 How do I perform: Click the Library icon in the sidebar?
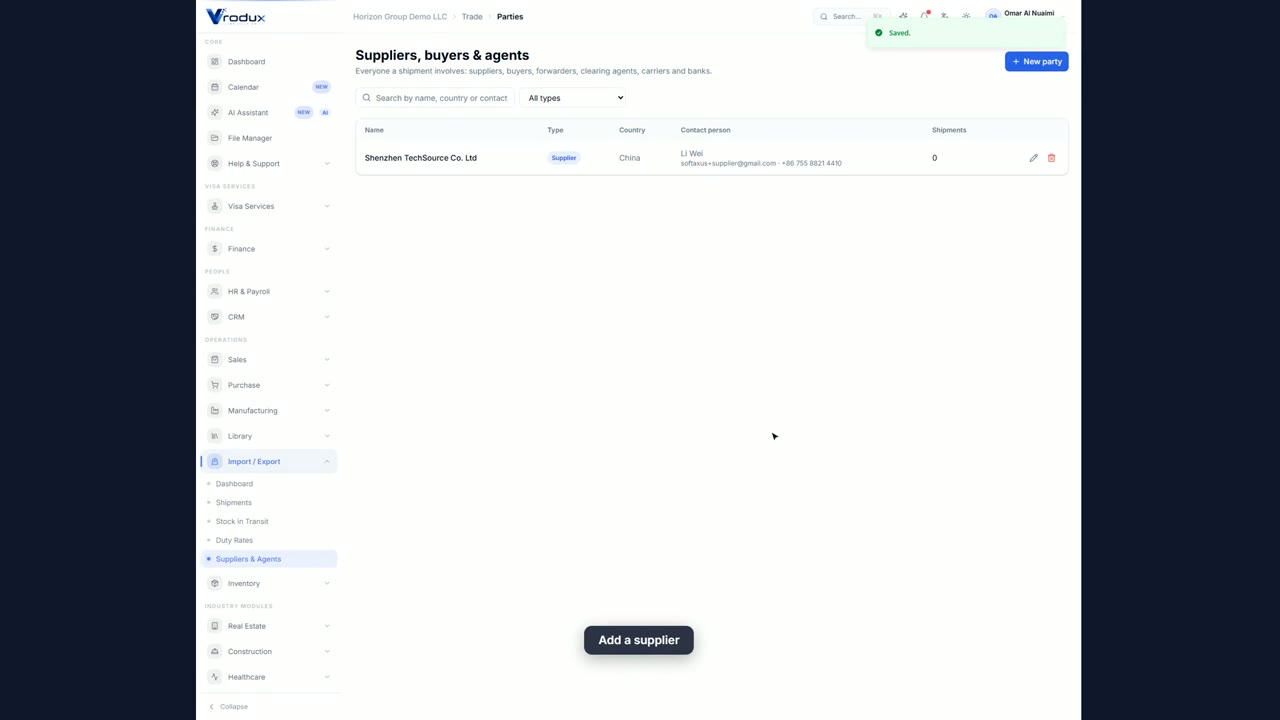(x=215, y=436)
